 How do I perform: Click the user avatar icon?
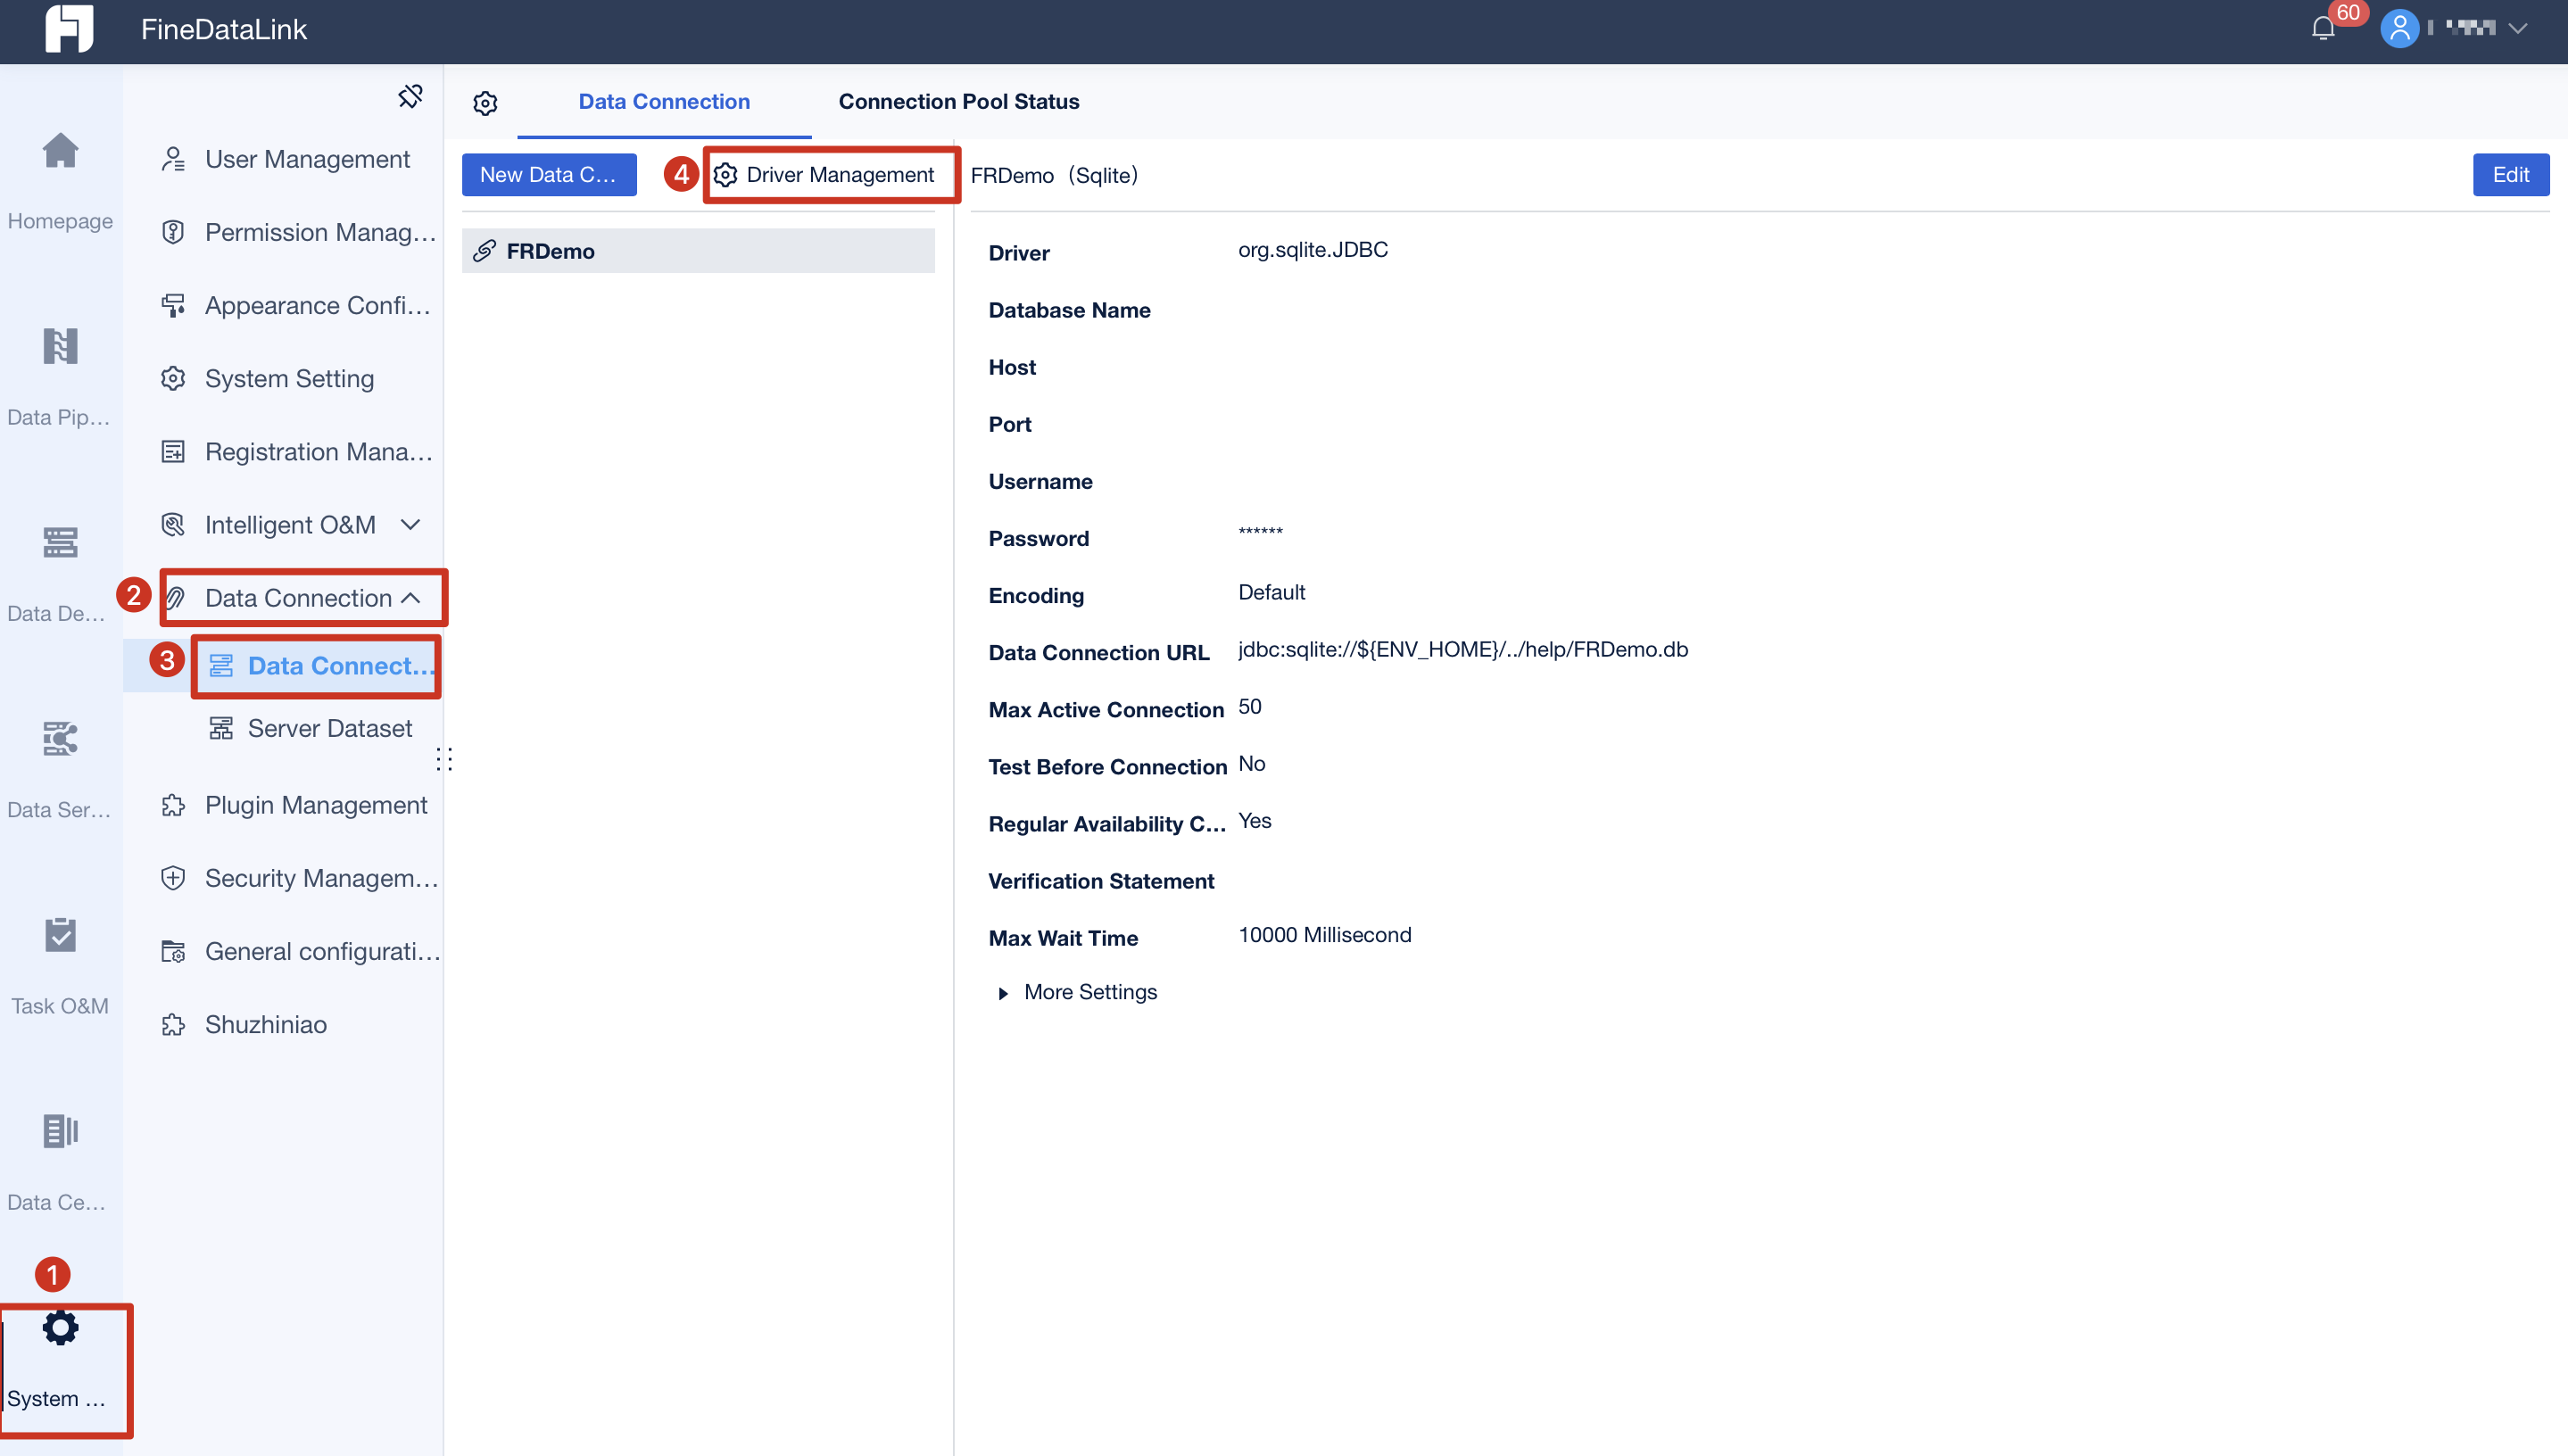[2399, 28]
